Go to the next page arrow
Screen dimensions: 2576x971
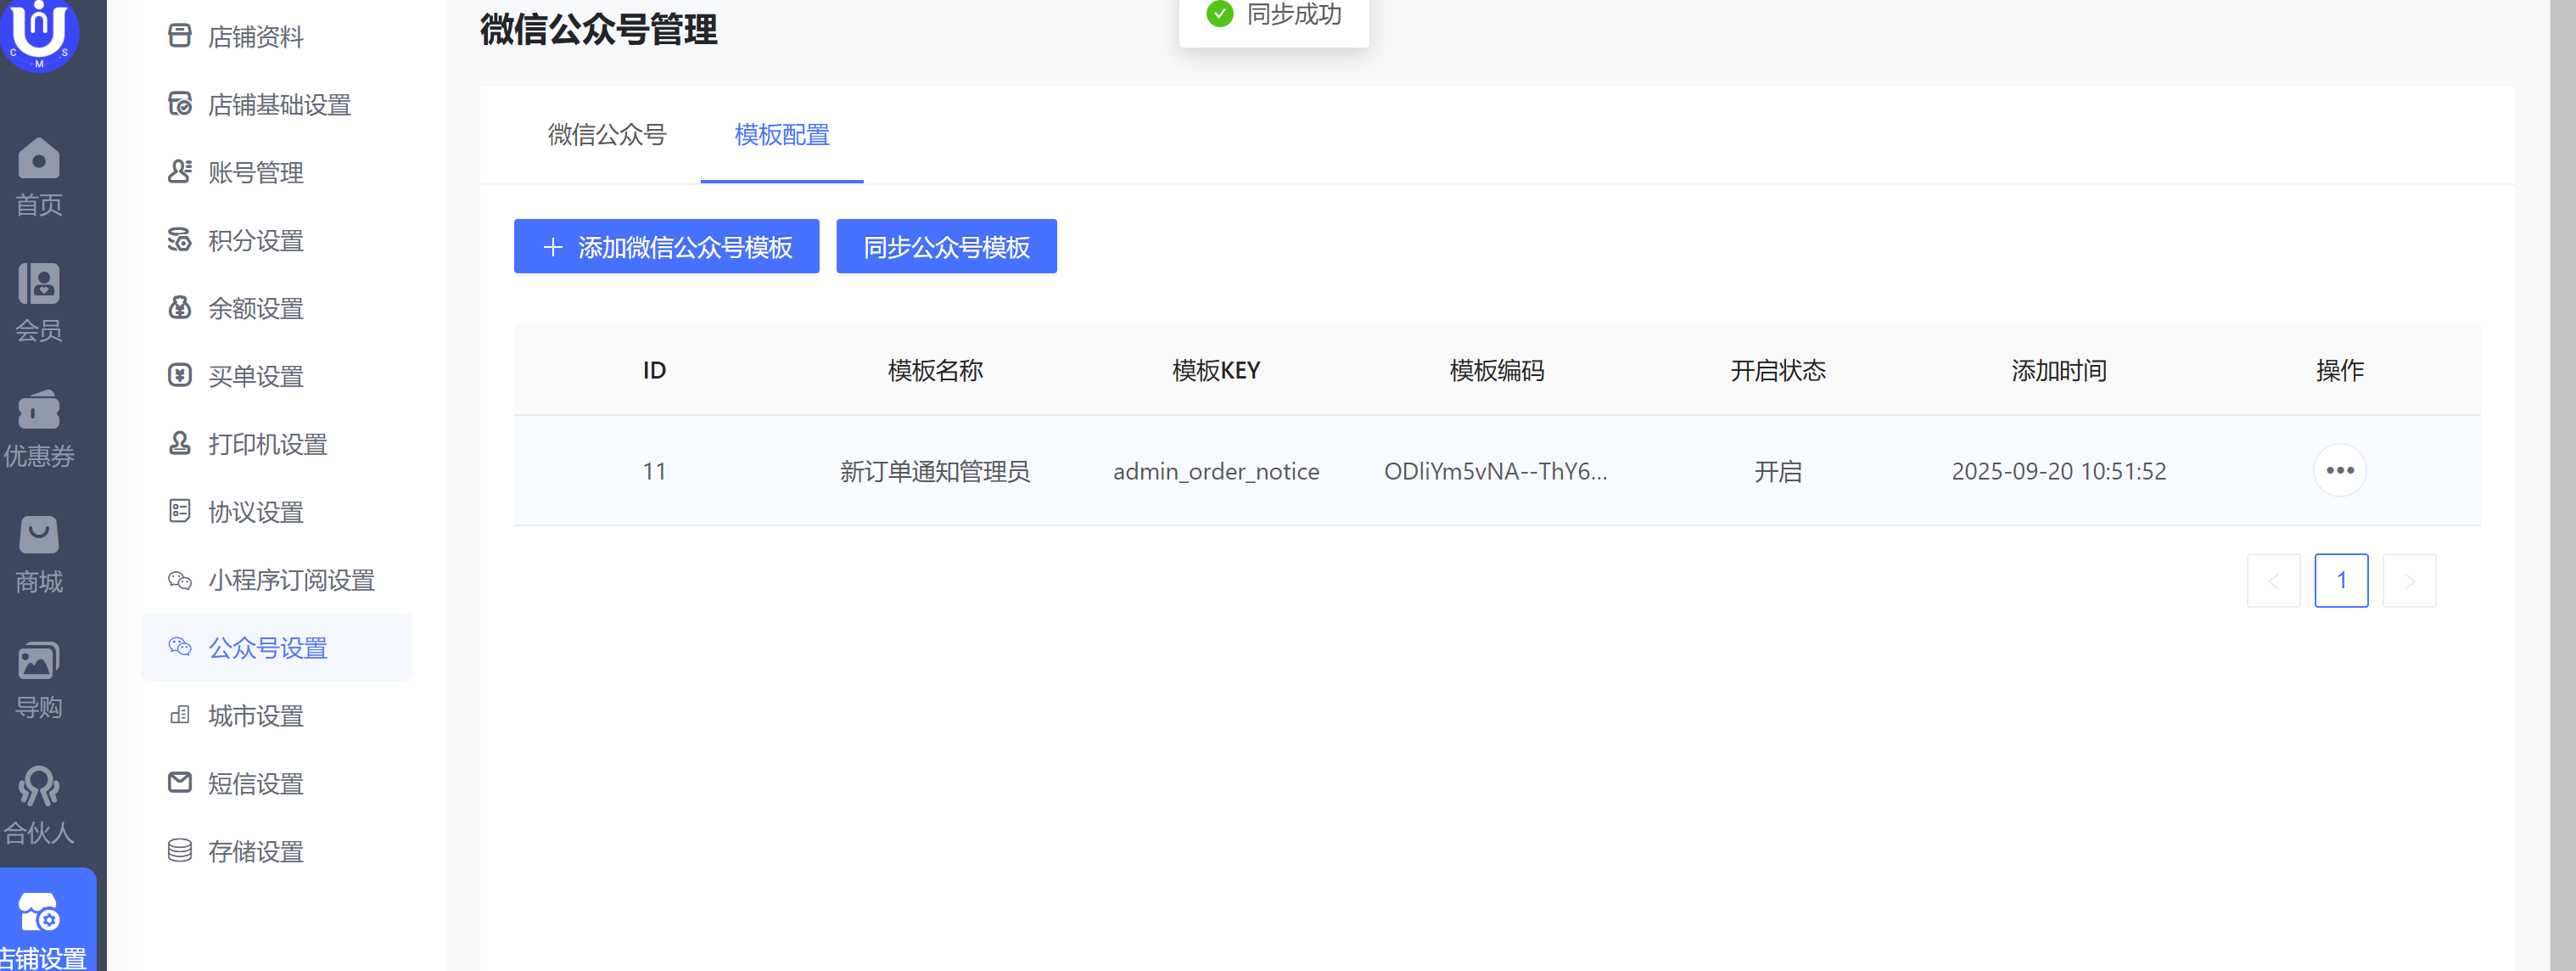coord(2408,581)
